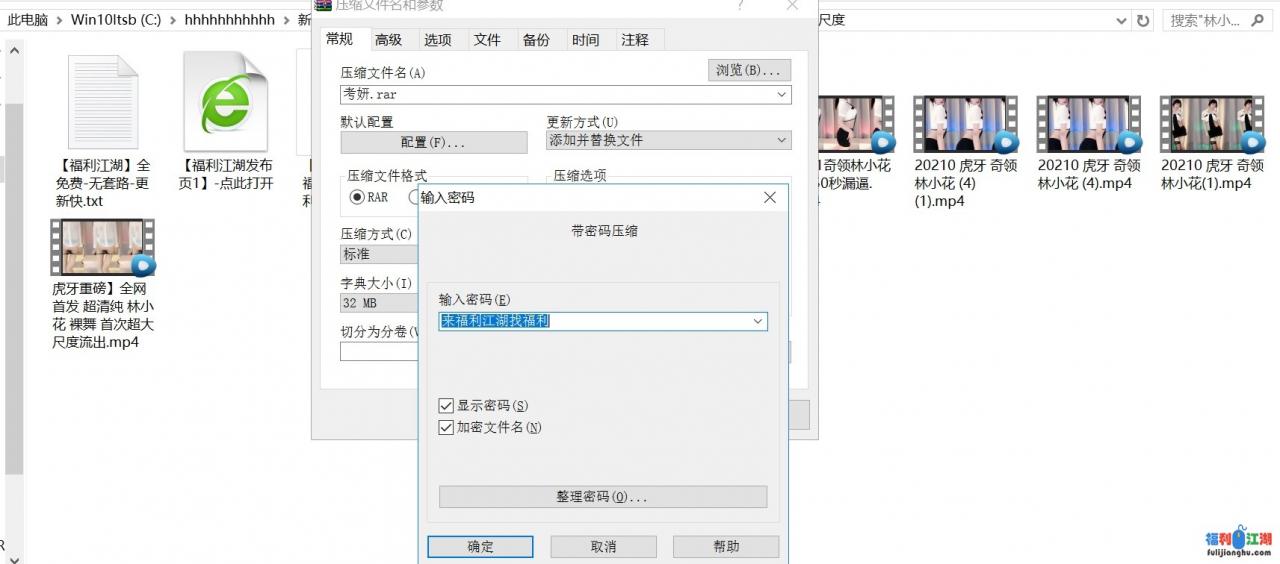1280x564 pixels.
Task: Click the 浏览(B)... button
Action: 749,70
